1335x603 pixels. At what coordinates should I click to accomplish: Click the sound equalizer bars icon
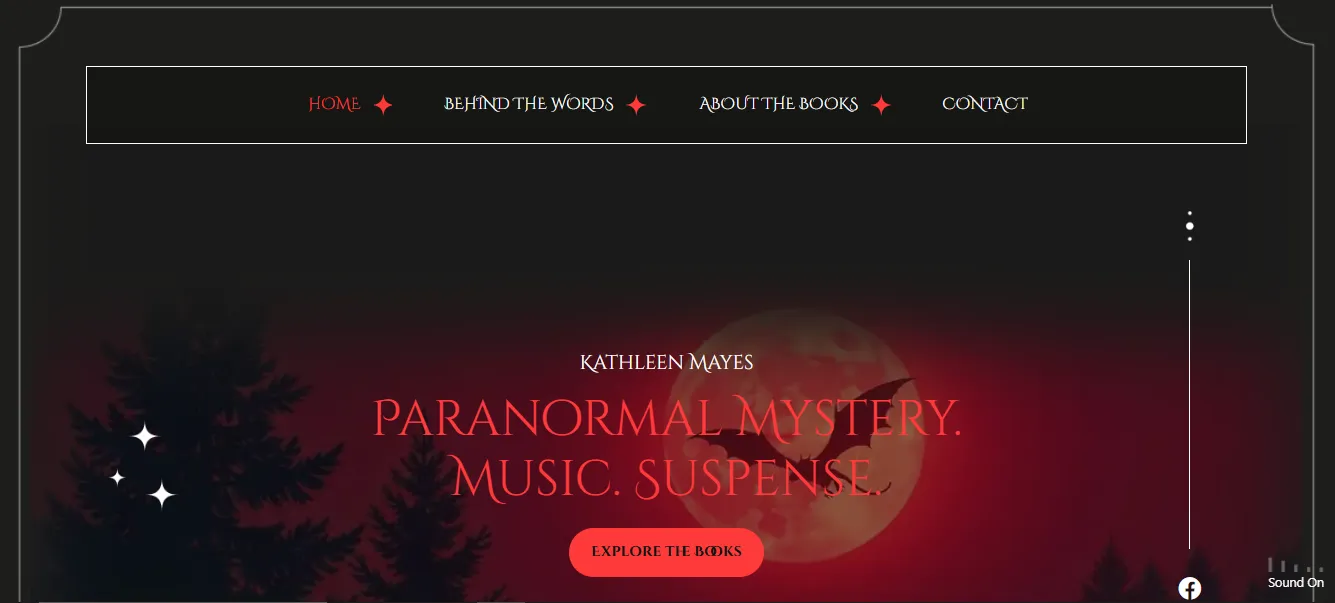coord(1296,565)
